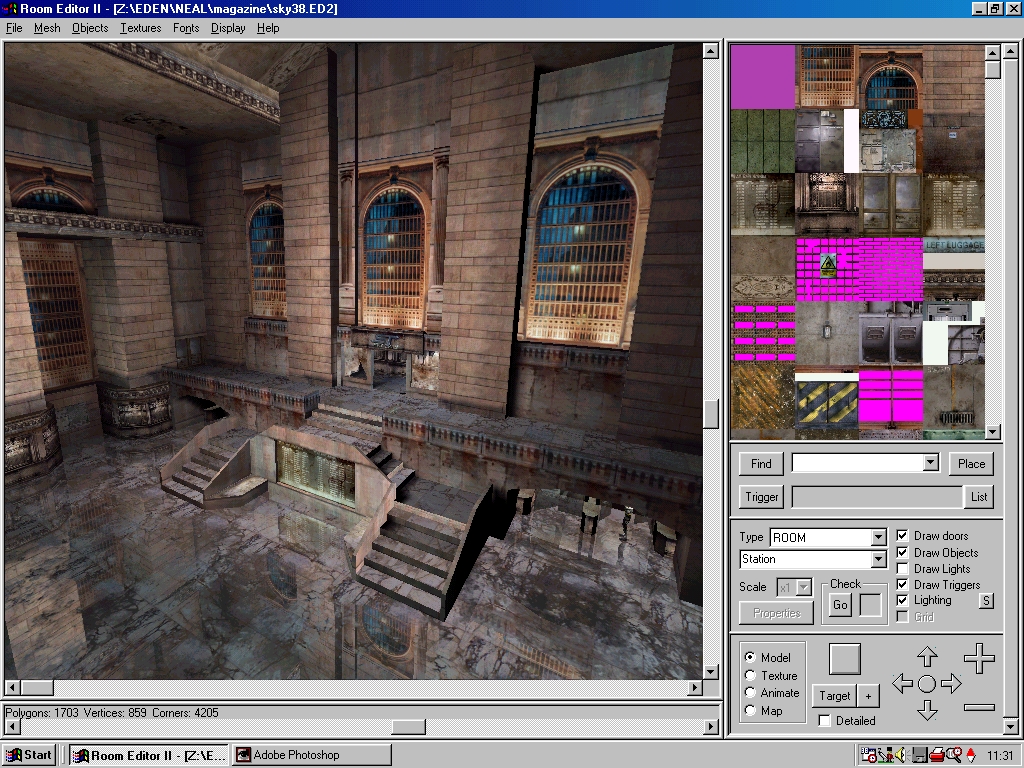1024x768 pixels.
Task: Click the Target button
Action: point(835,696)
